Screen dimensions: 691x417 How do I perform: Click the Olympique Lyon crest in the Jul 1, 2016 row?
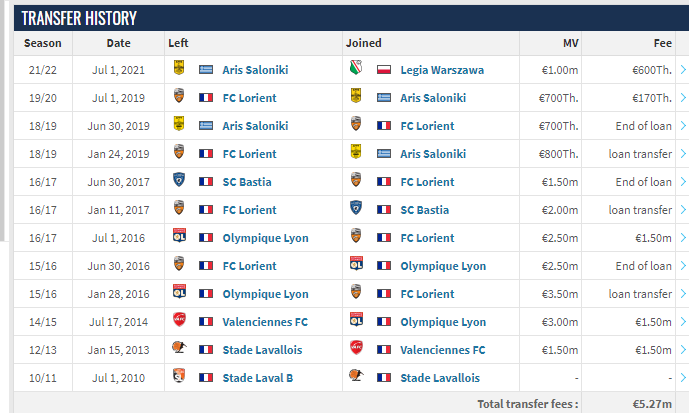pos(179,236)
